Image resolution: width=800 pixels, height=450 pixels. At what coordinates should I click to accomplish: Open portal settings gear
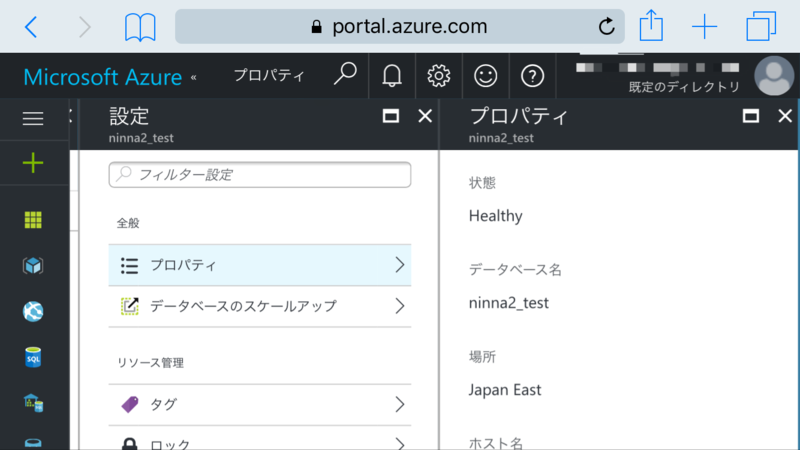point(439,76)
